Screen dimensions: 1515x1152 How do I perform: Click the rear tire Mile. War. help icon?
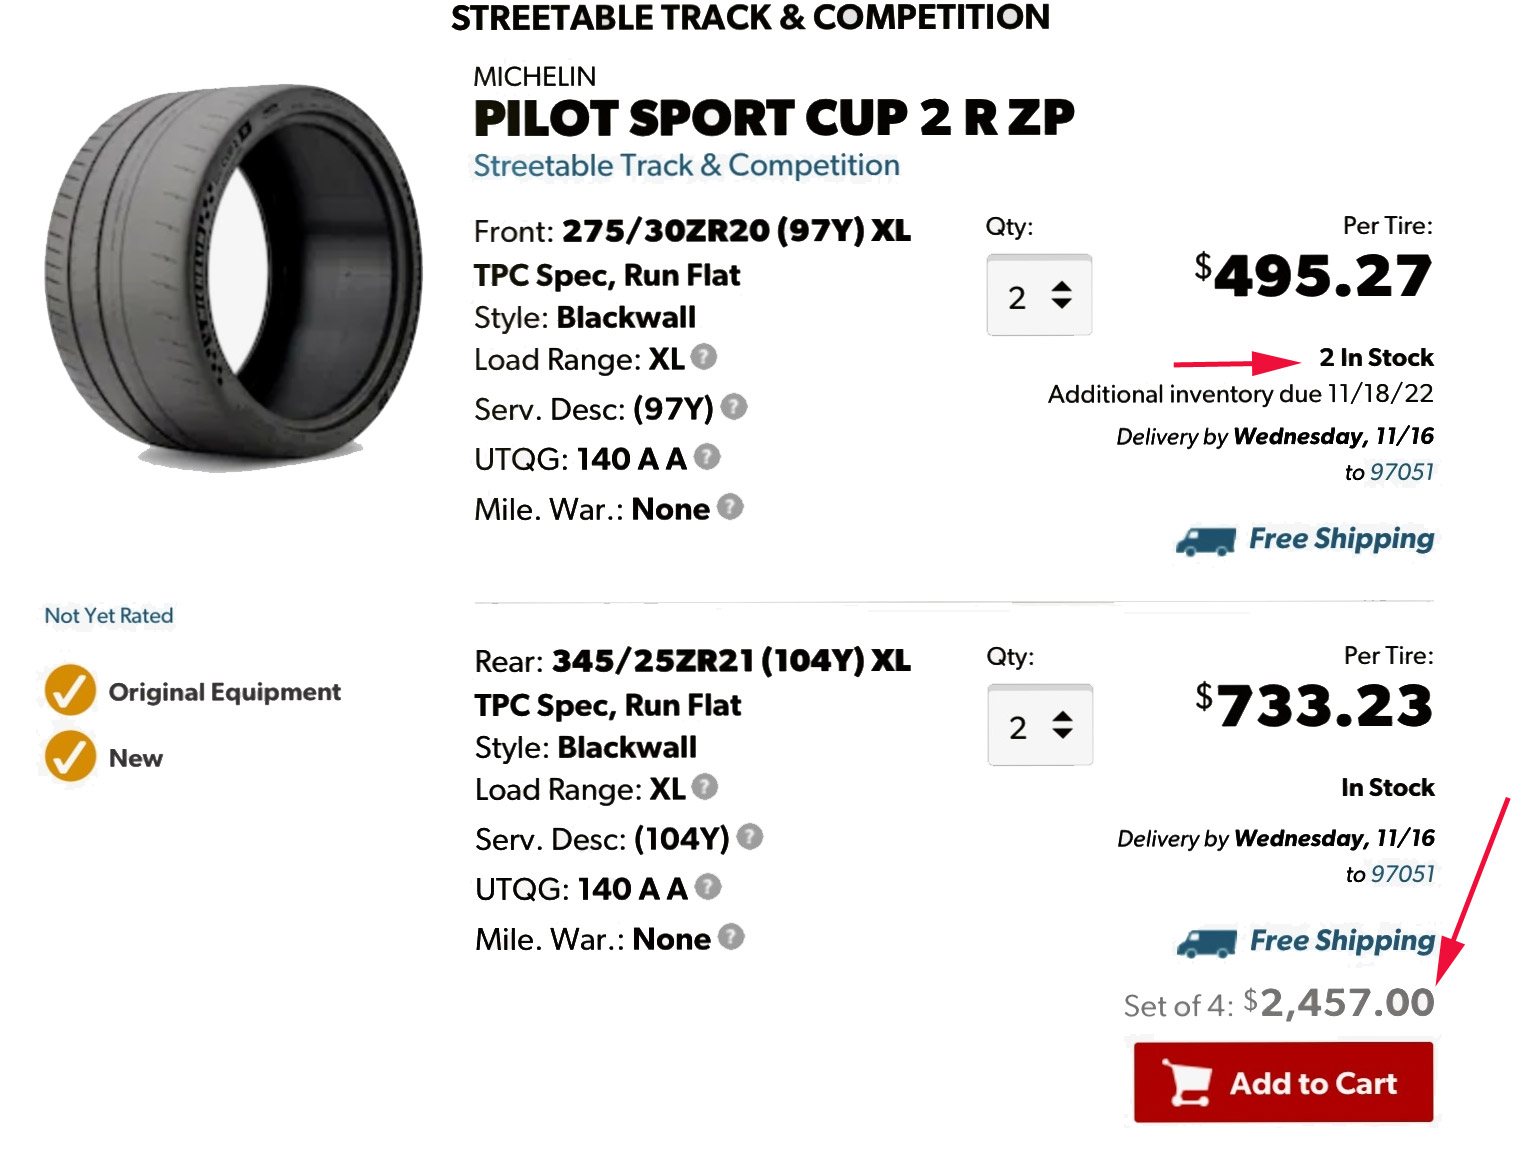[x=732, y=937]
